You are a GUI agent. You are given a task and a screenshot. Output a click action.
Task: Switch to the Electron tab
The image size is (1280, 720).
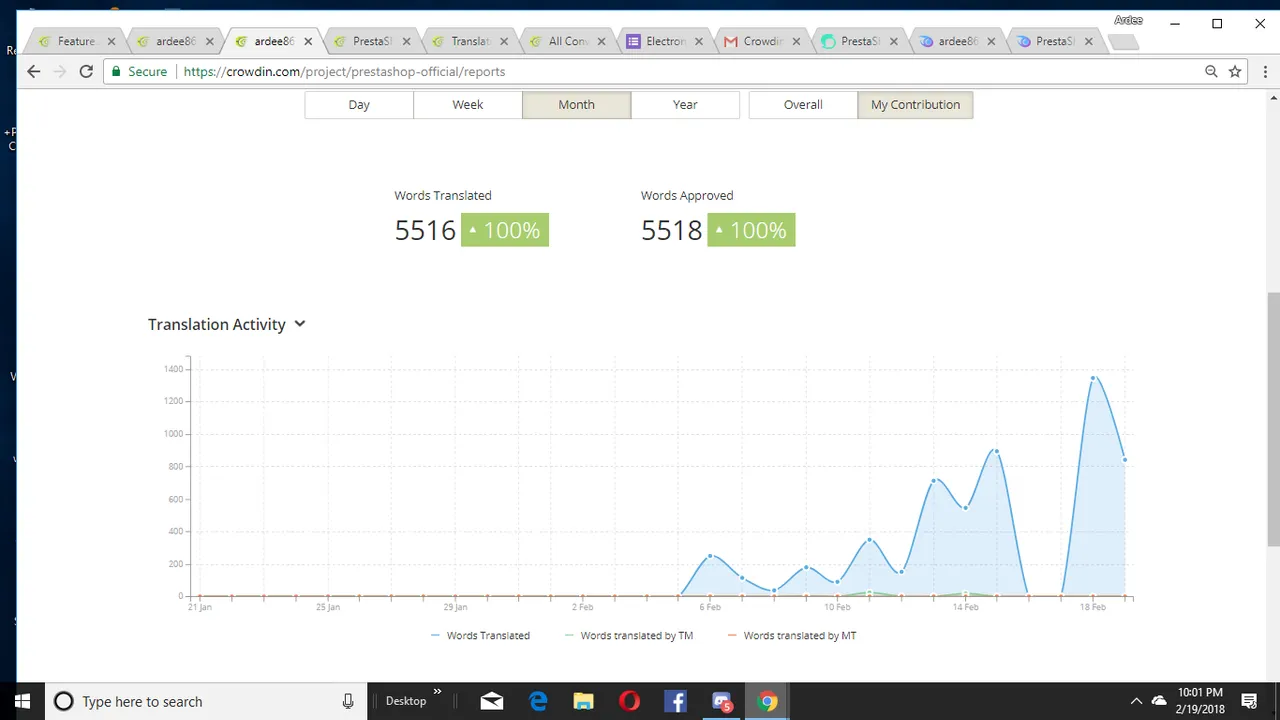point(666,42)
